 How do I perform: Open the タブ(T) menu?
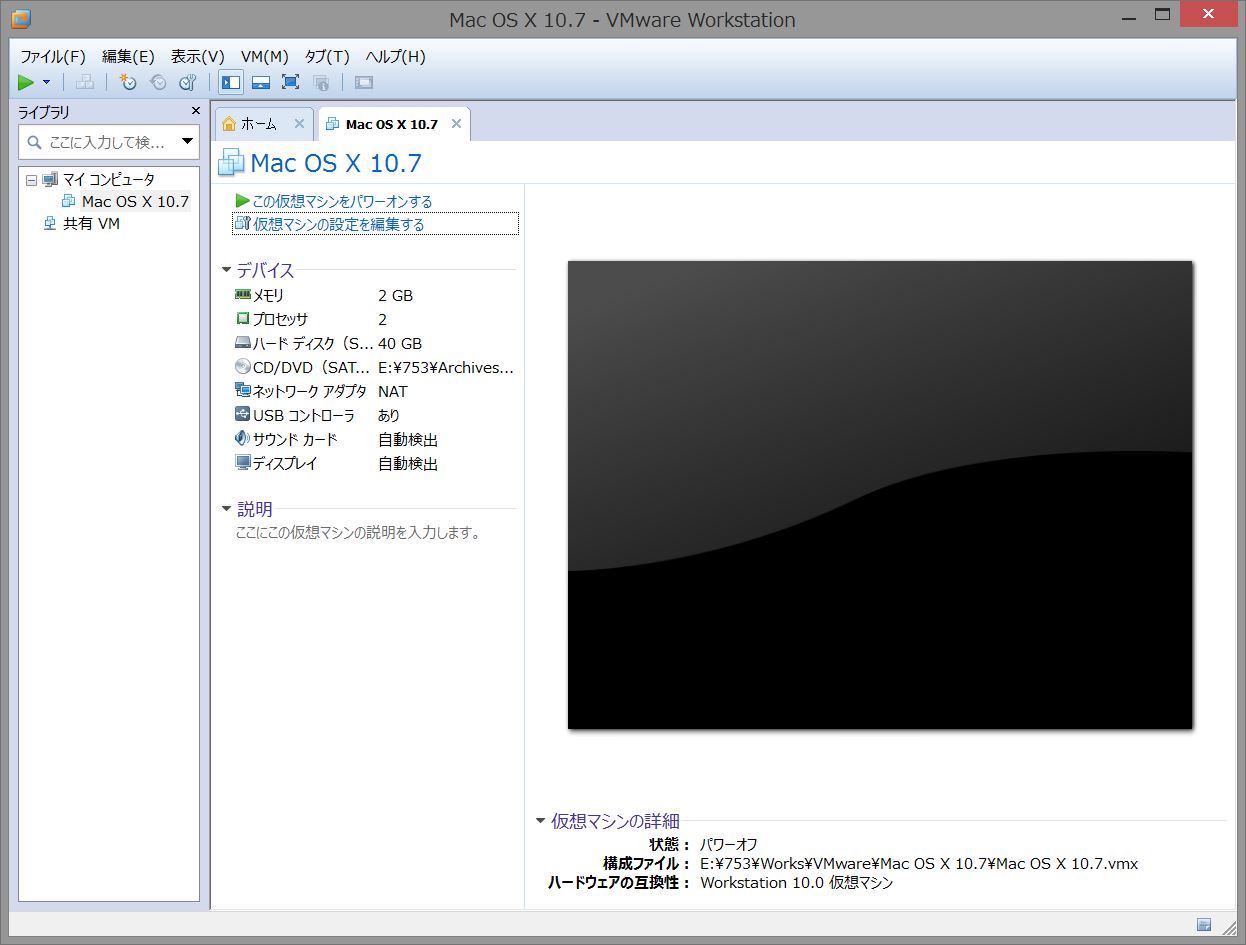pos(327,56)
